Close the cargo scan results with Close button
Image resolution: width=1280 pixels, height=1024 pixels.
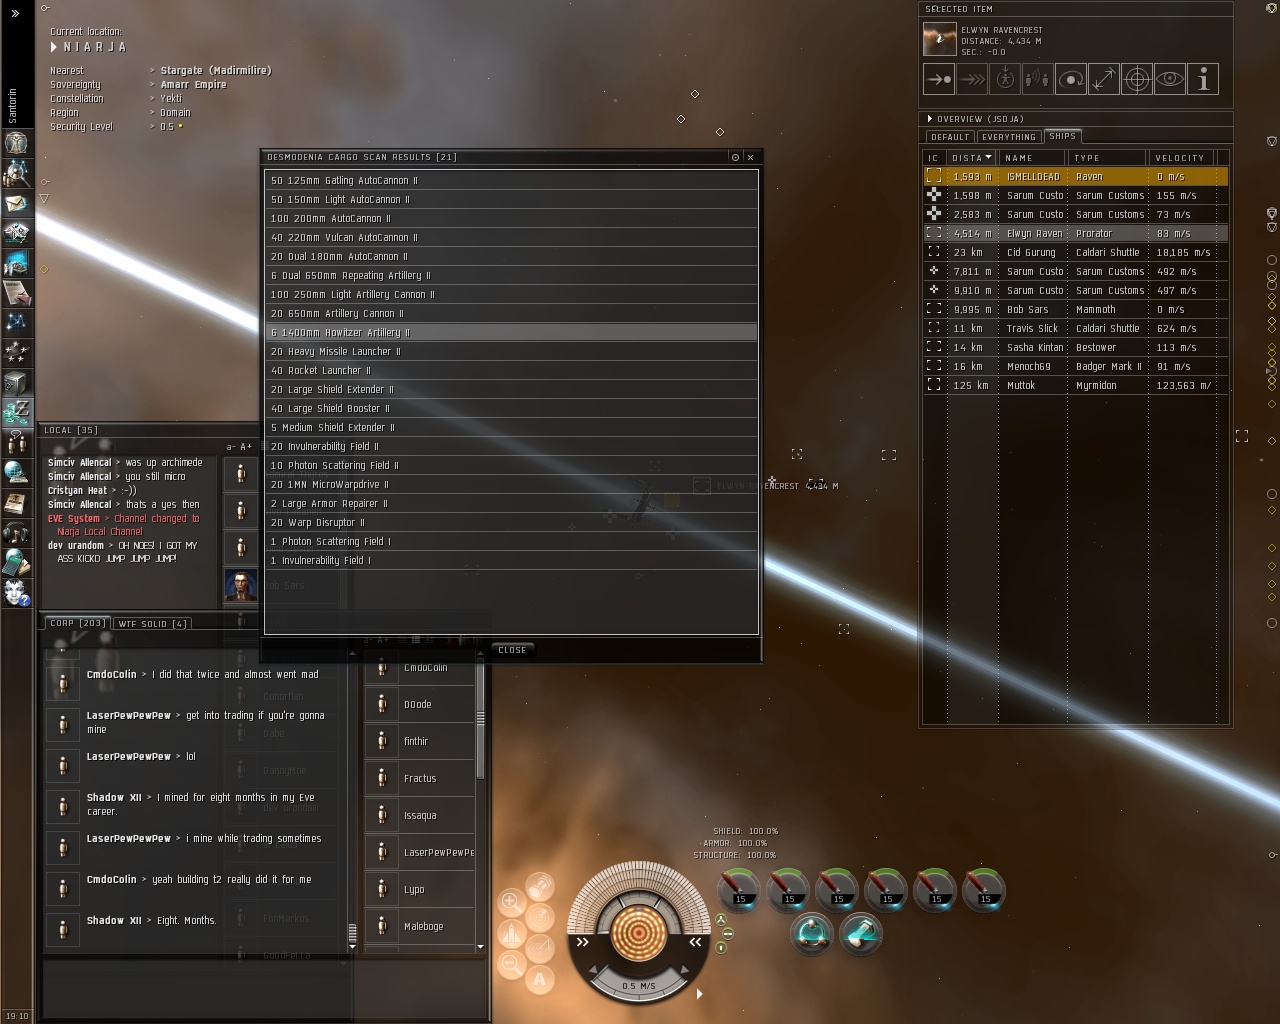coord(512,650)
